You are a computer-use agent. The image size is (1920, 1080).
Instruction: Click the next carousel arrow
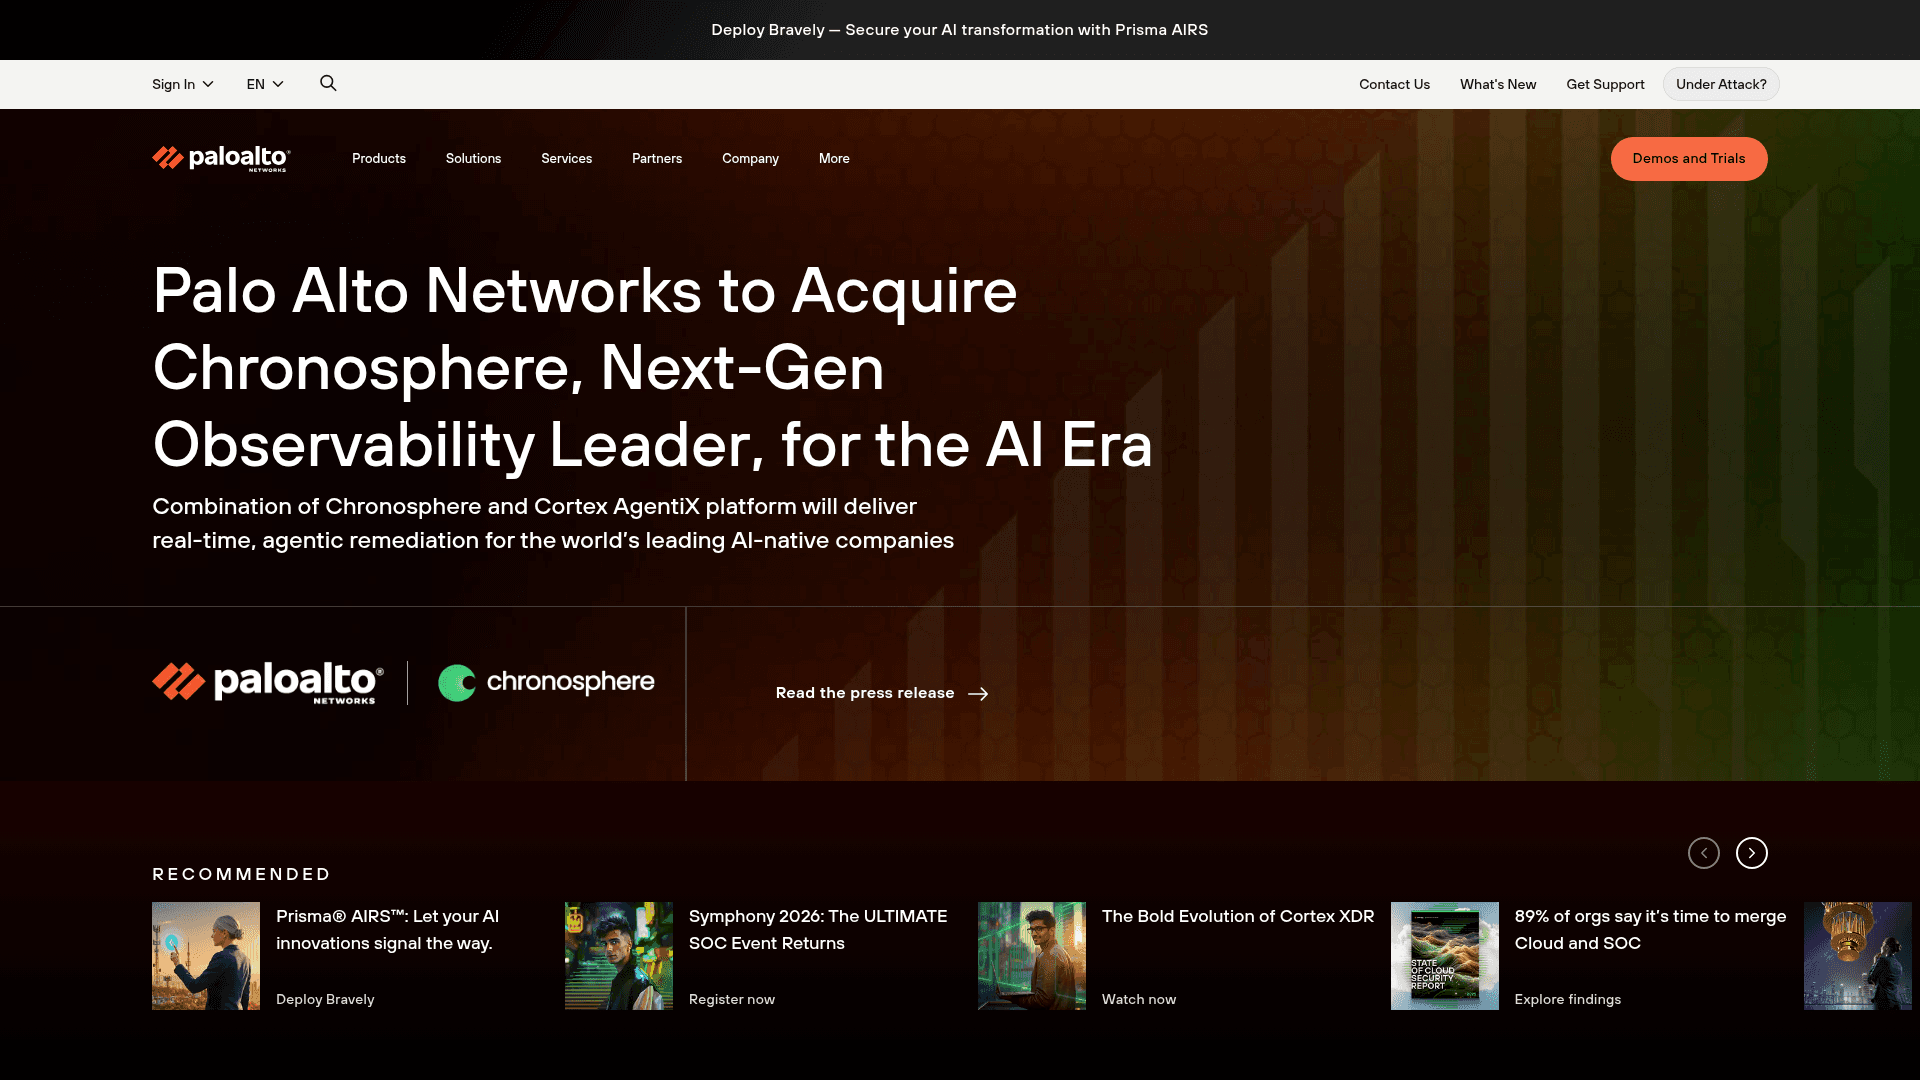pyautogui.click(x=1751, y=853)
